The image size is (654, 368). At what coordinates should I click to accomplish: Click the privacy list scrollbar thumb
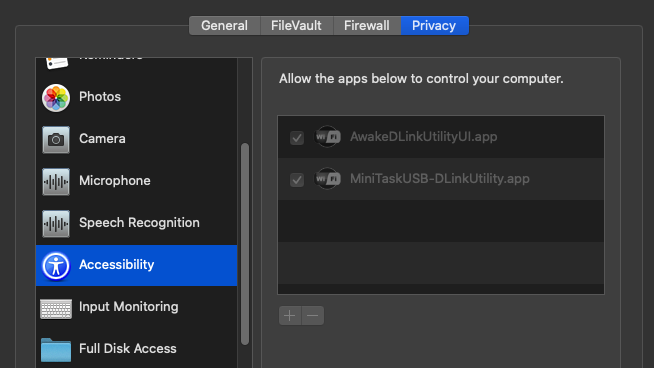click(245, 244)
